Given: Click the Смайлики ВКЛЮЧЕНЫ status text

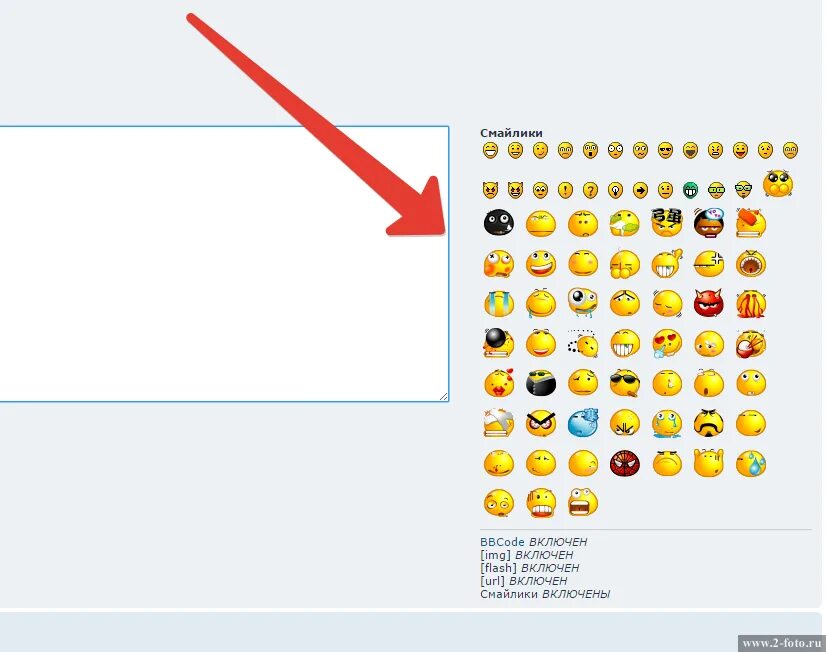Looking at the screenshot, I should [545, 594].
